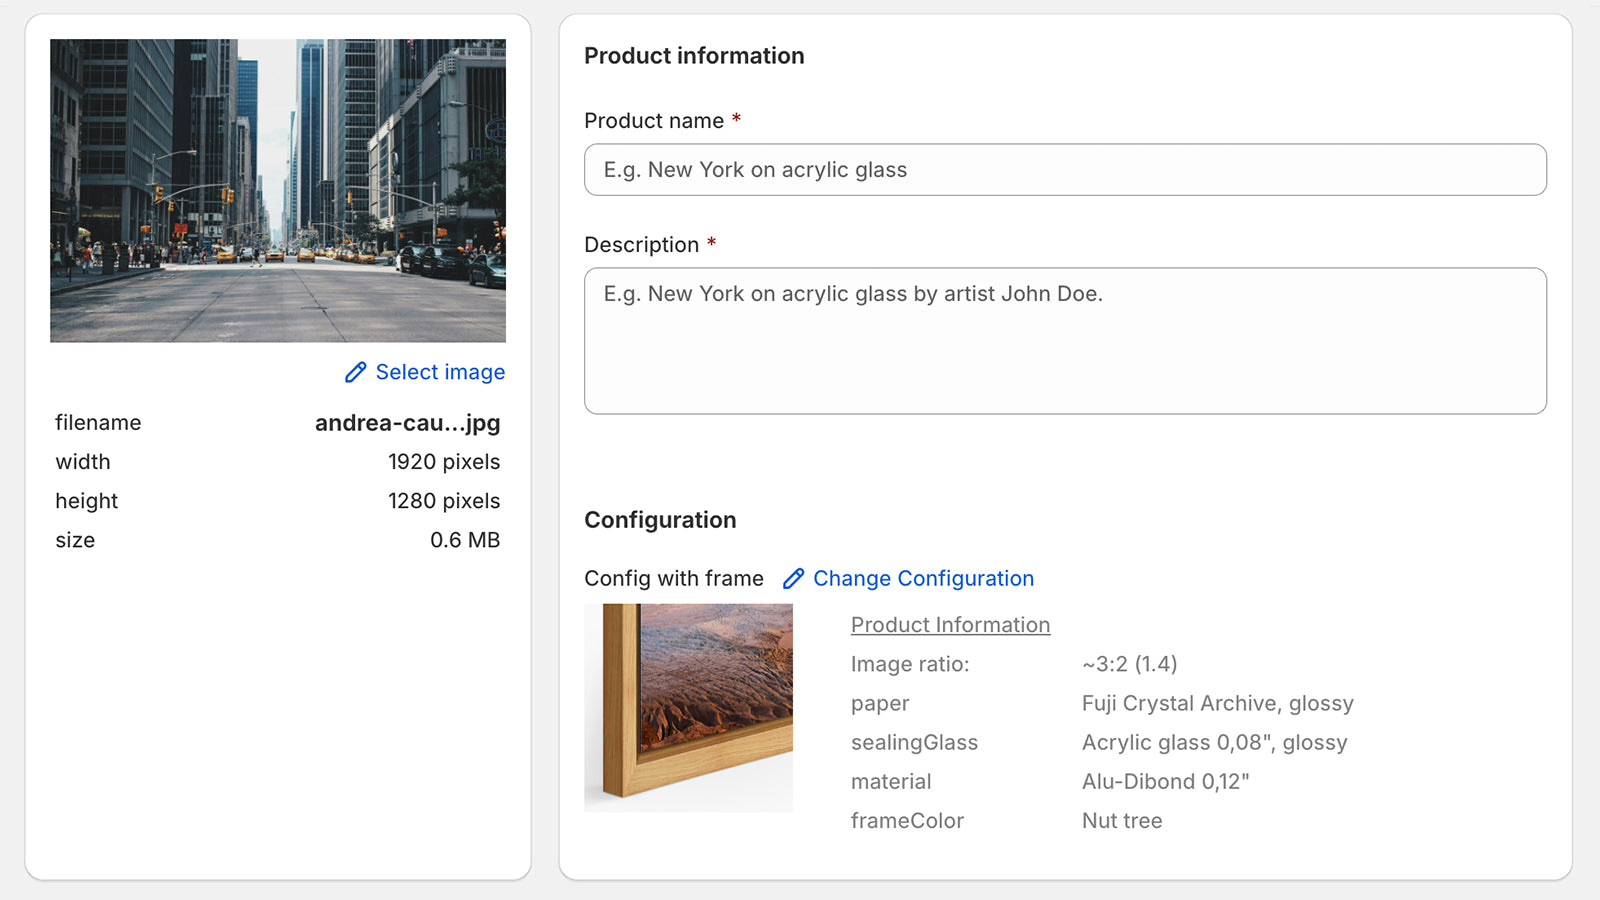The image size is (1600, 900).
Task: Focus the Description text area
Action: pos(1065,341)
